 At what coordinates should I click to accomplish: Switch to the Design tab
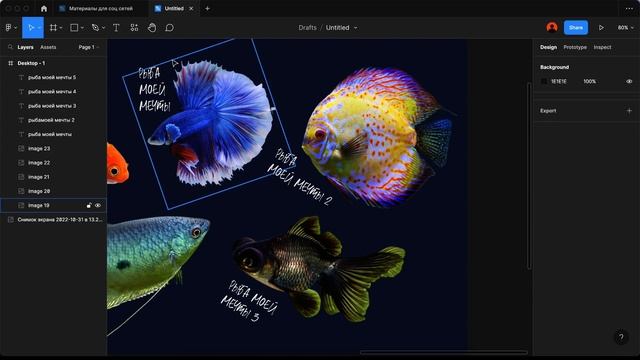tap(548, 47)
